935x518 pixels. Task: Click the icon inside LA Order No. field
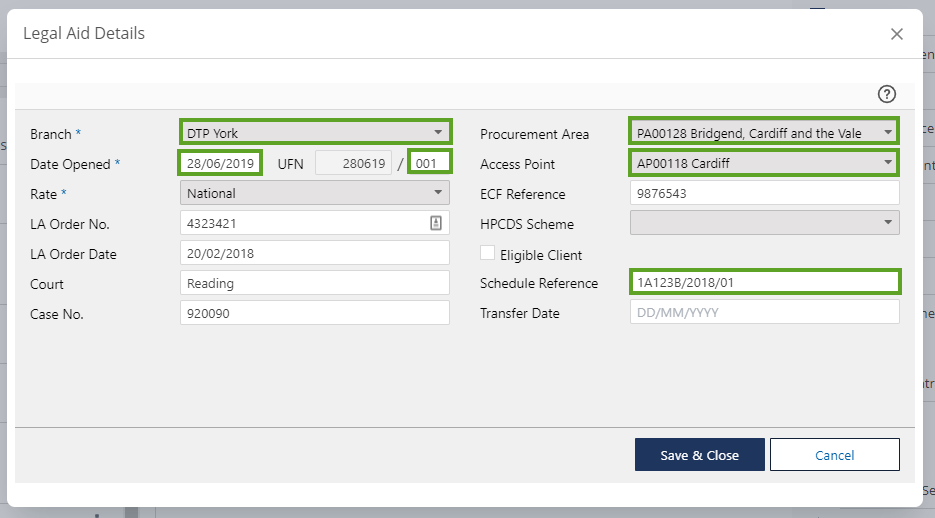[x=436, y=224]
